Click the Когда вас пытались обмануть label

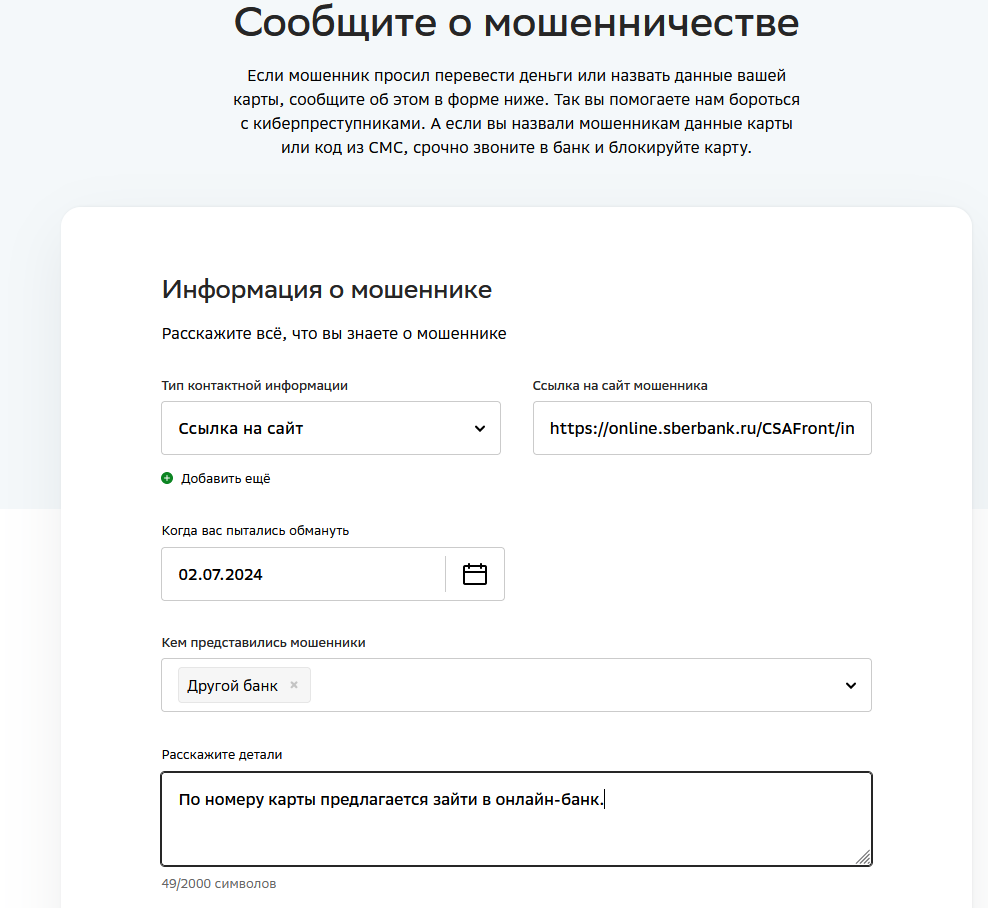(x=255, y=531)
